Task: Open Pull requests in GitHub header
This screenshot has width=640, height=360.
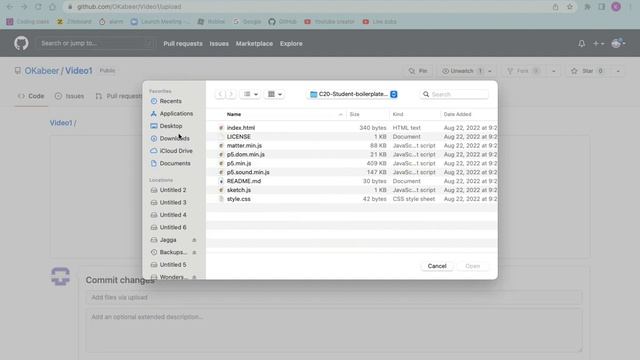Action: coord(183,44)
